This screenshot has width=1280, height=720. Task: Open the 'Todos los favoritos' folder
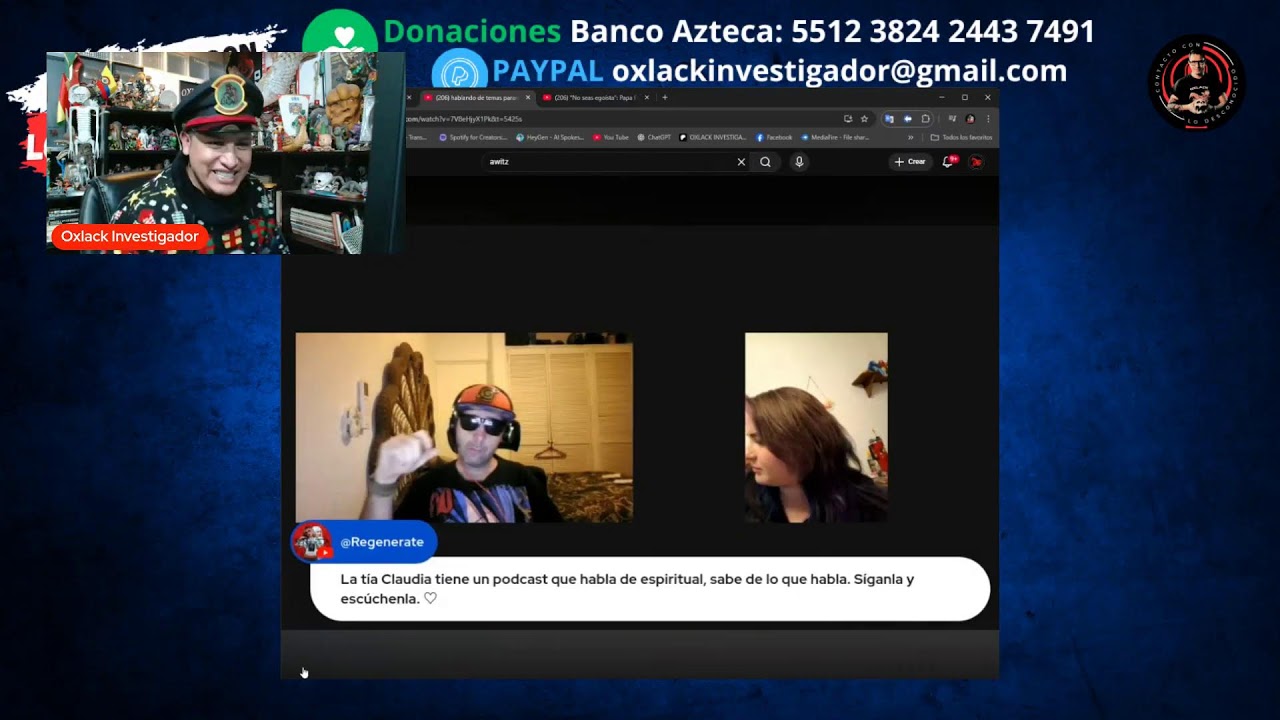(961, 137)
